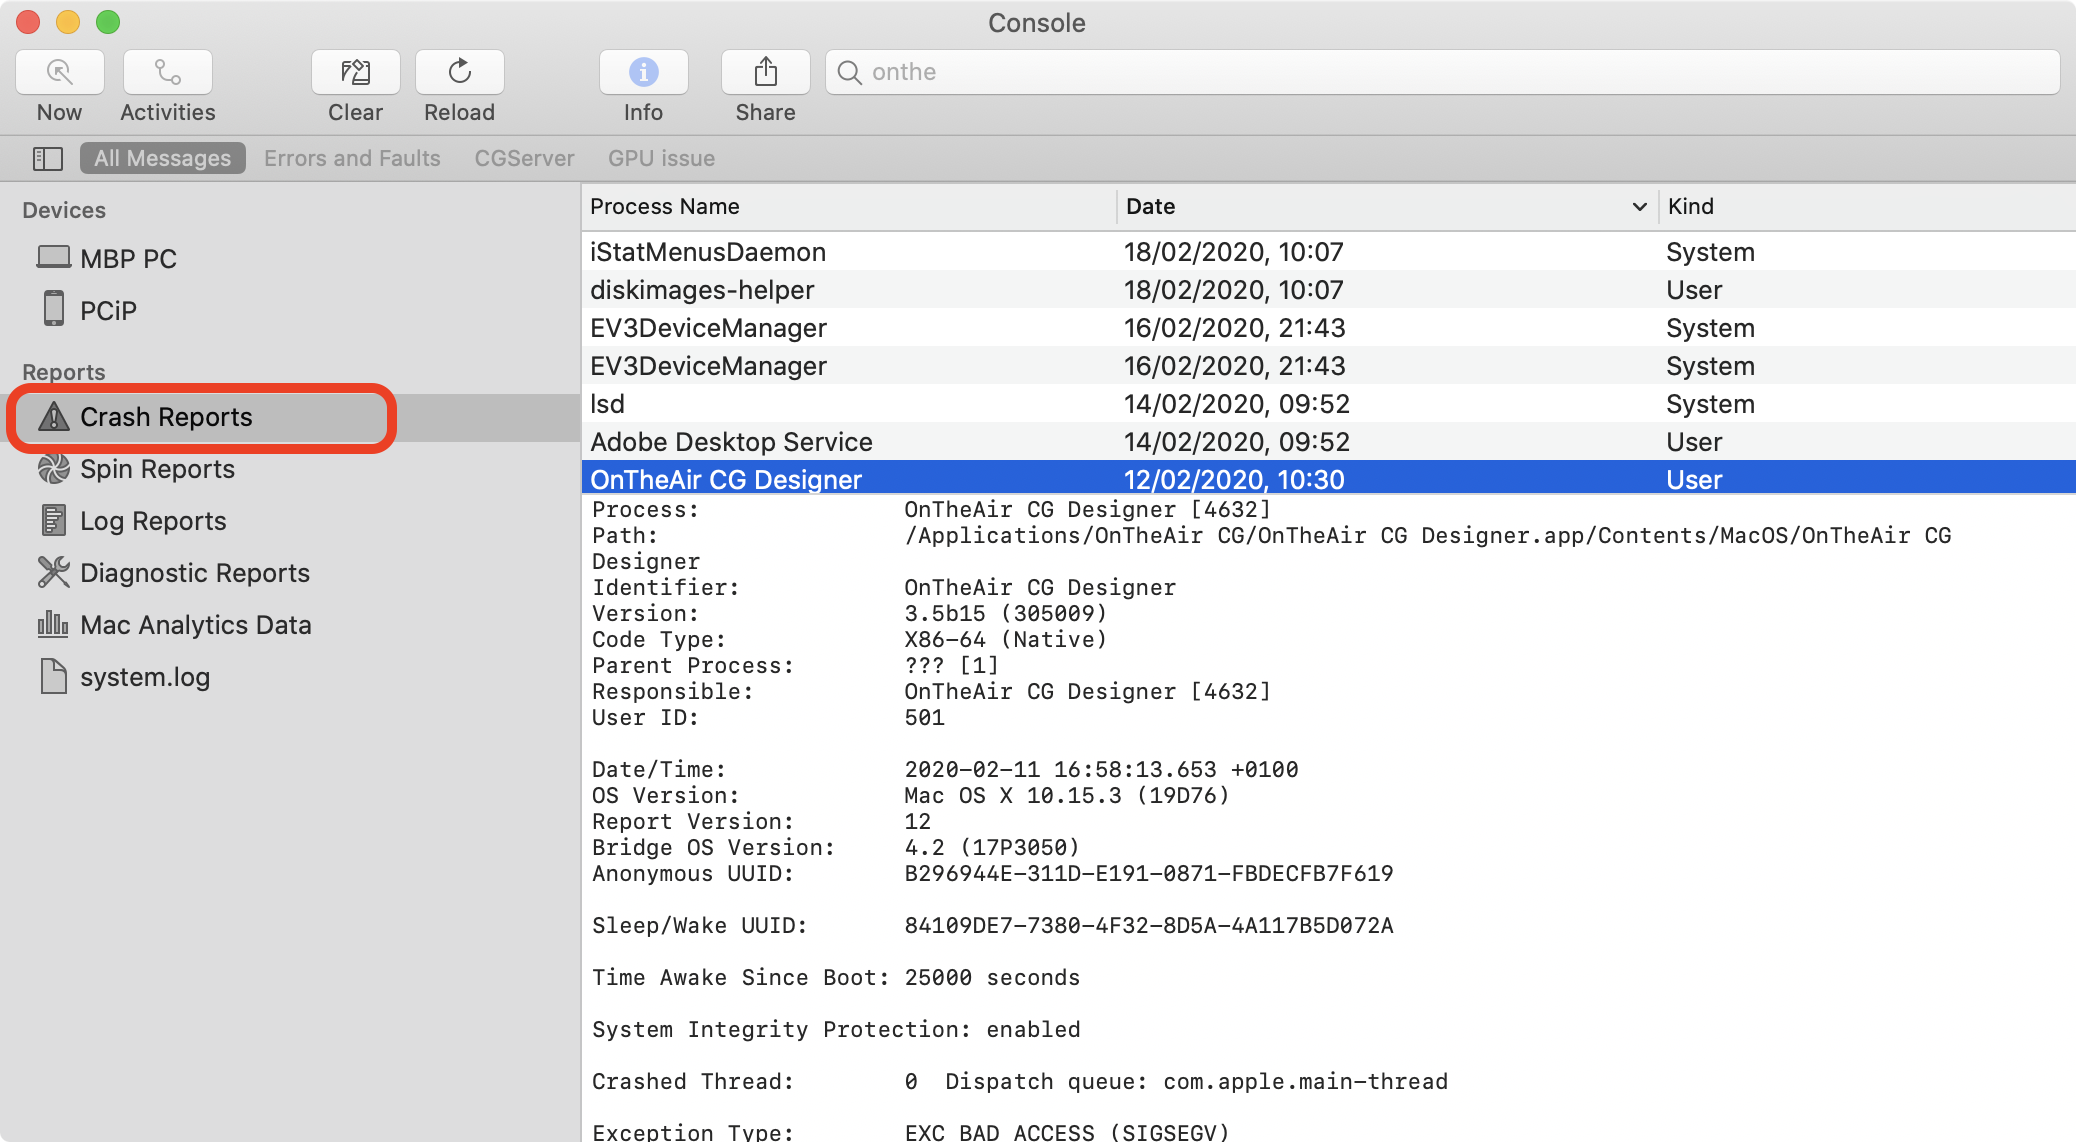Image resolution: width=2076 pixels, height=1142 pixels.
Task: Sort by Process Name column header
Action: (x=849, y=207)
